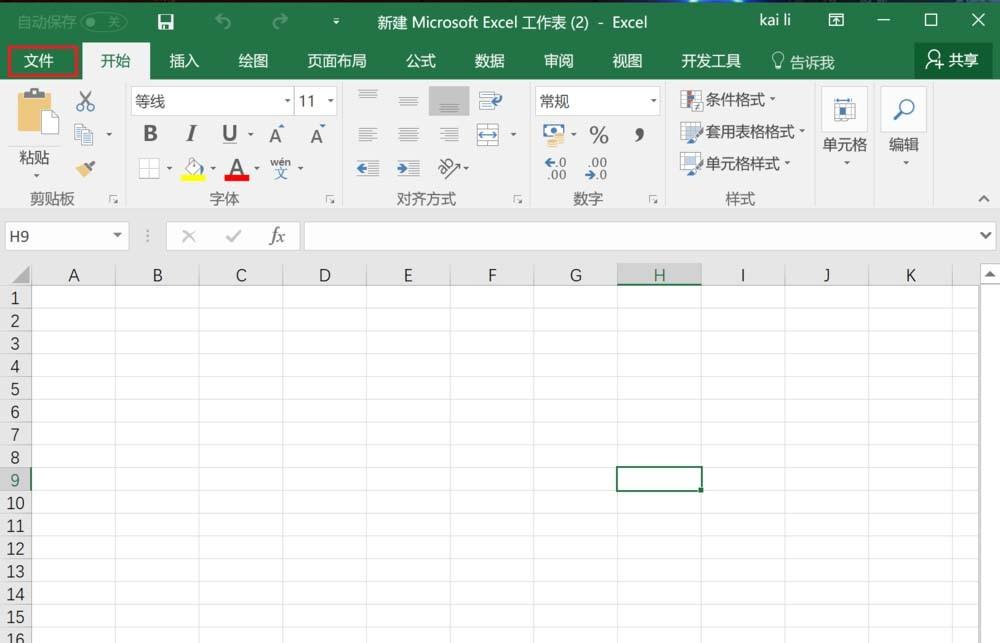The width and height of the screenshot is (1000, 643).
Task: Open the 文件 menu
Action: (x=42, y=61)
